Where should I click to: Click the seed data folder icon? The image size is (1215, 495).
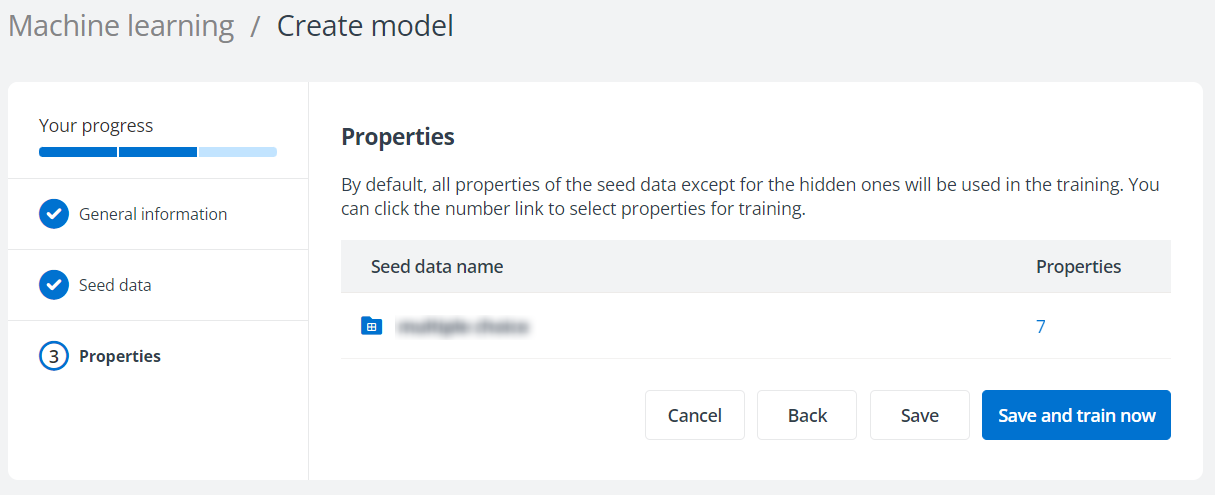point(371,326)
